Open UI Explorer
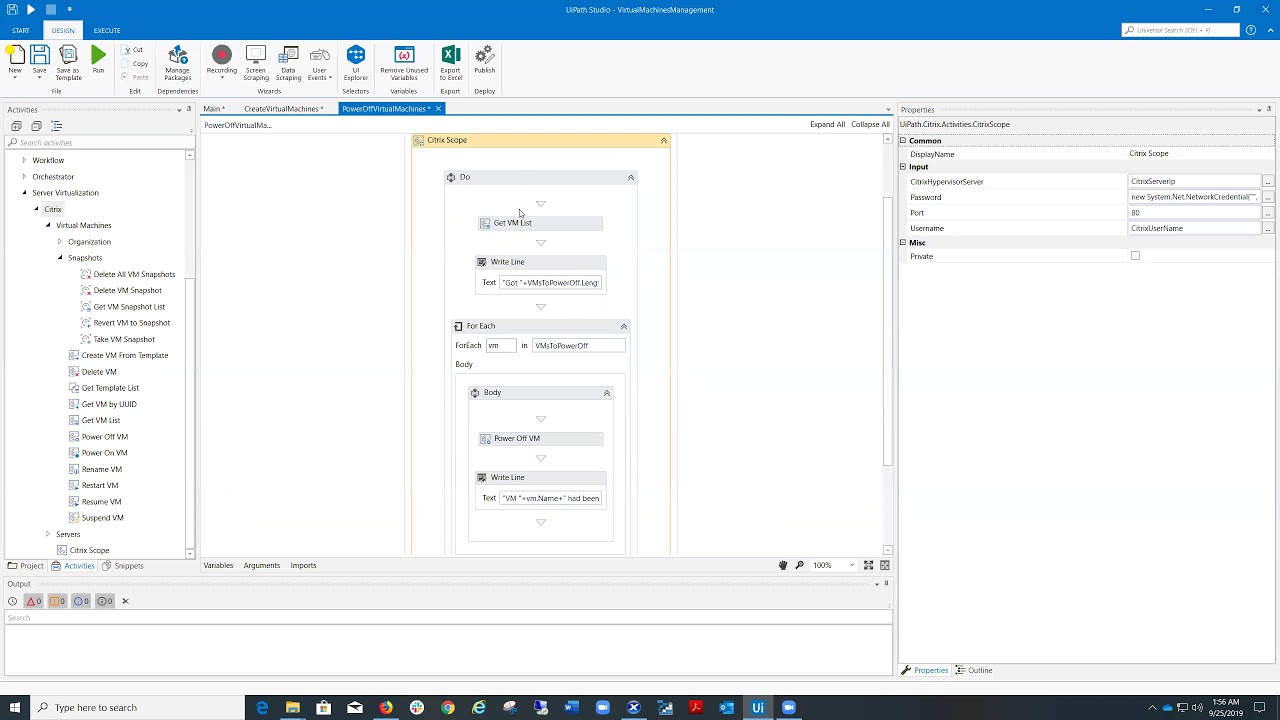This screenshot has width=1280, height=720. 356,63
